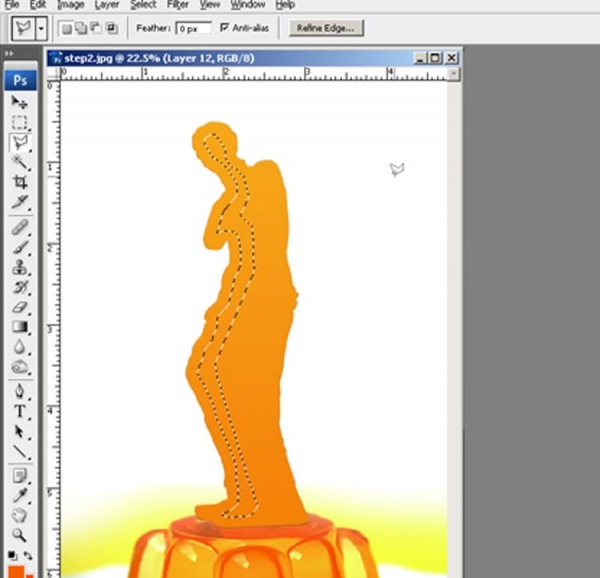The image size is (600, 578).
Task: Select the Zoom tool
Action: 19,535
